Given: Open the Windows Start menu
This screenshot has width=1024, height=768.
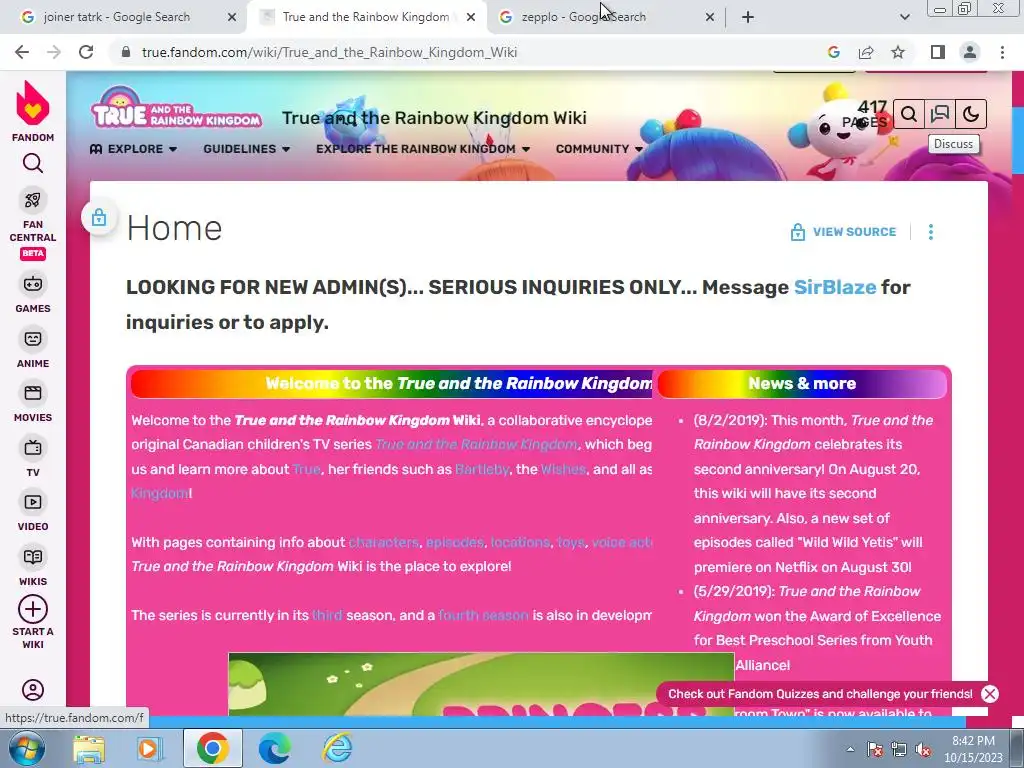Looking at the screenshot, I should coord(26,748).
